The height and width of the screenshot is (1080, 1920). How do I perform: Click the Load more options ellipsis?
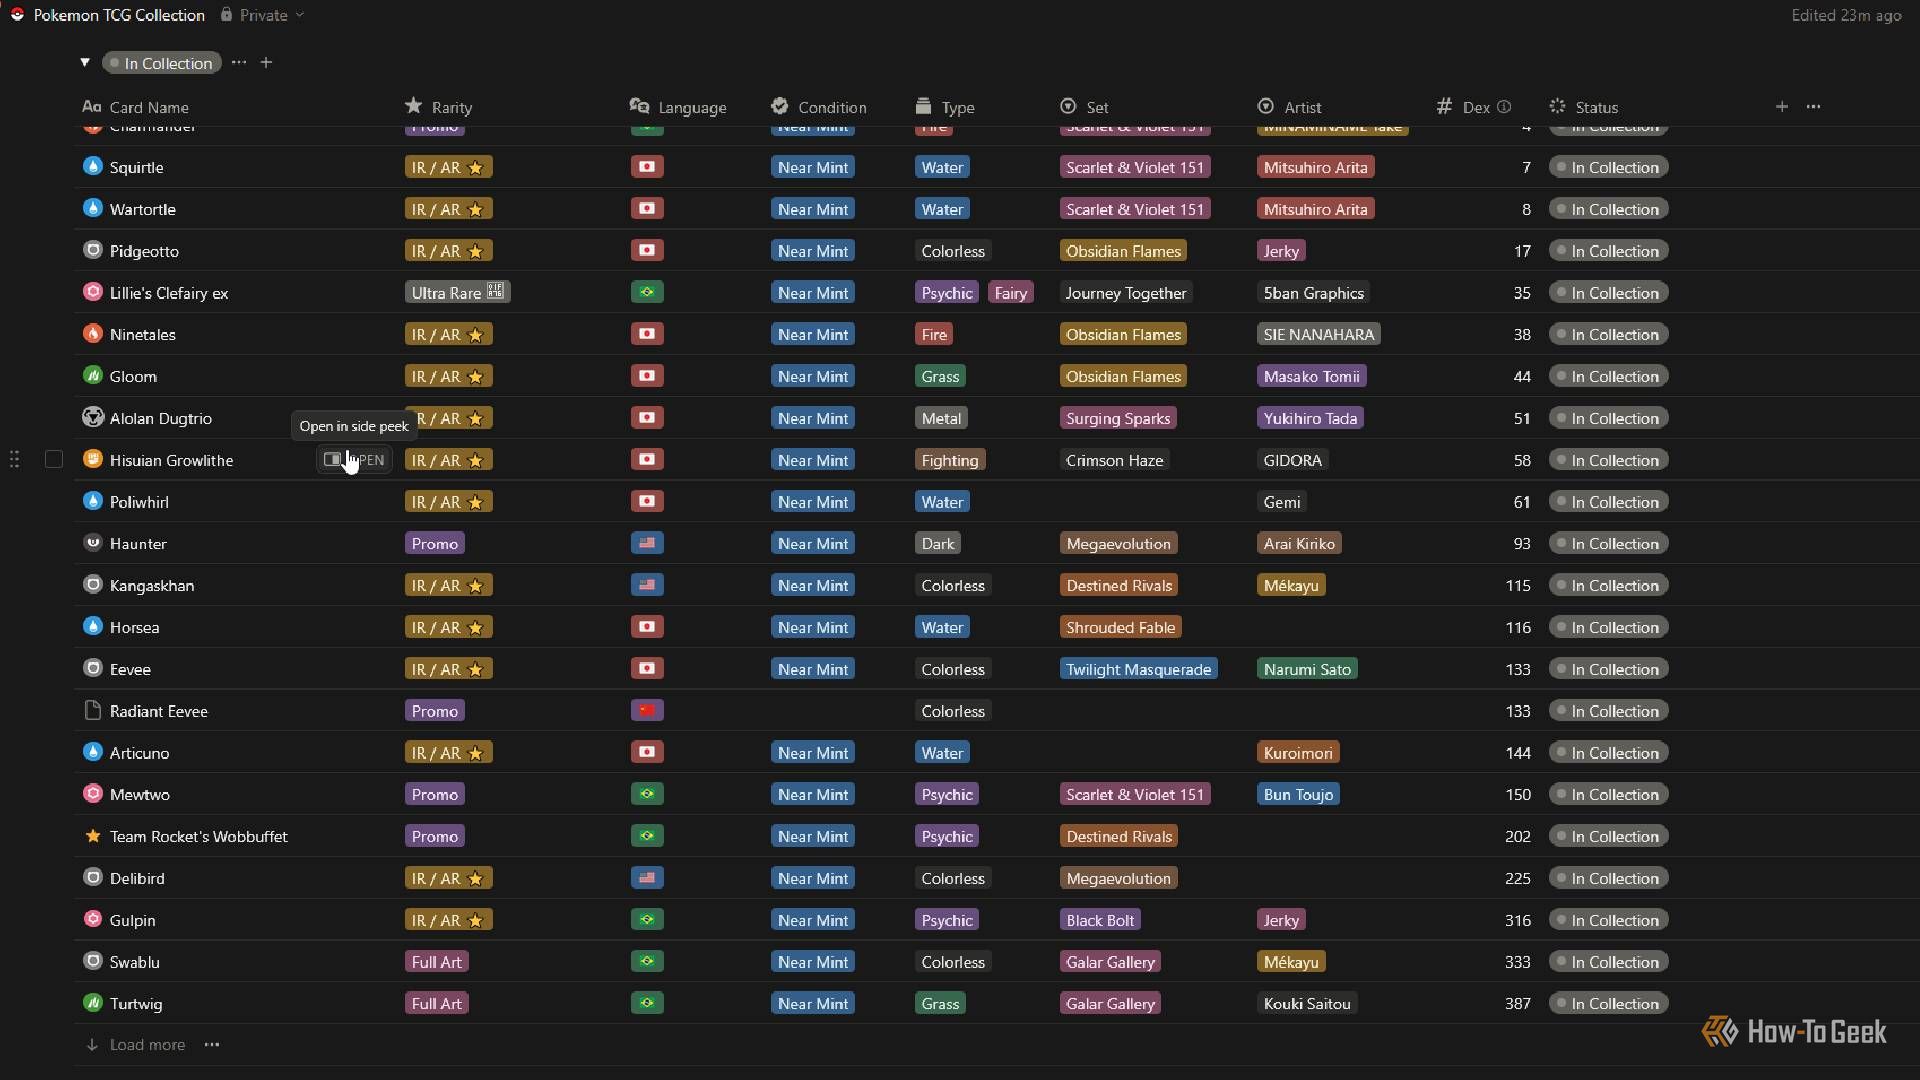pos(212,1045)
